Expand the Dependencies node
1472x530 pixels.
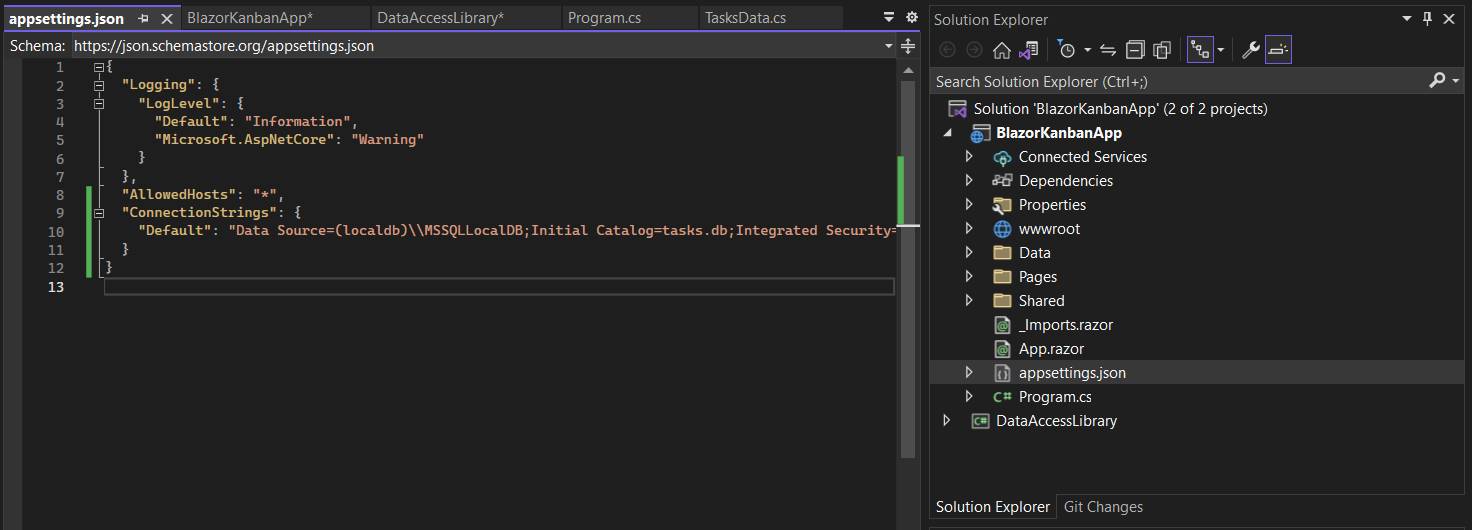coord(969,181)
